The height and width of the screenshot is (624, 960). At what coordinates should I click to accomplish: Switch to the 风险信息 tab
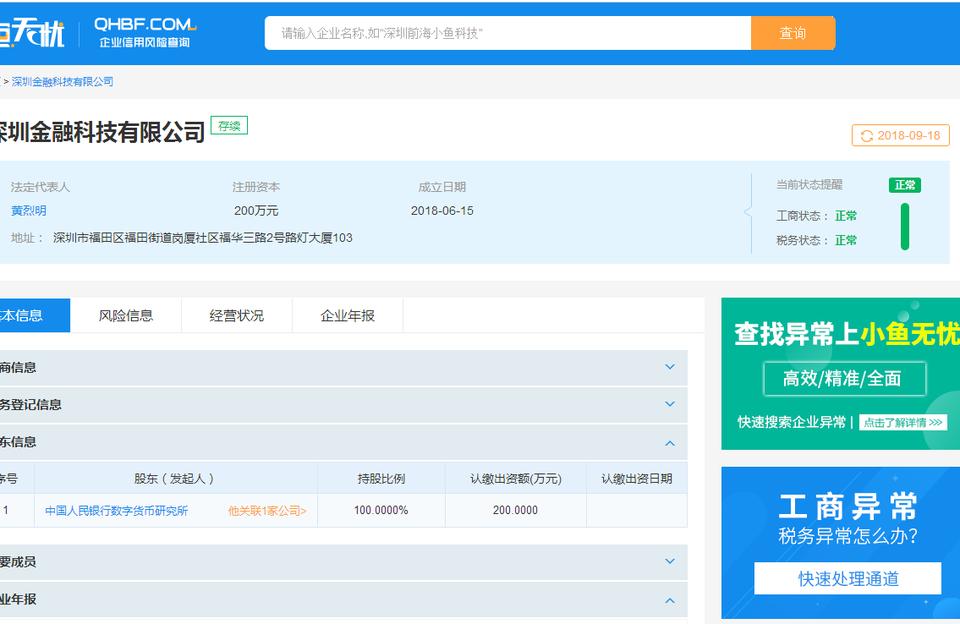tap(125, 314)
